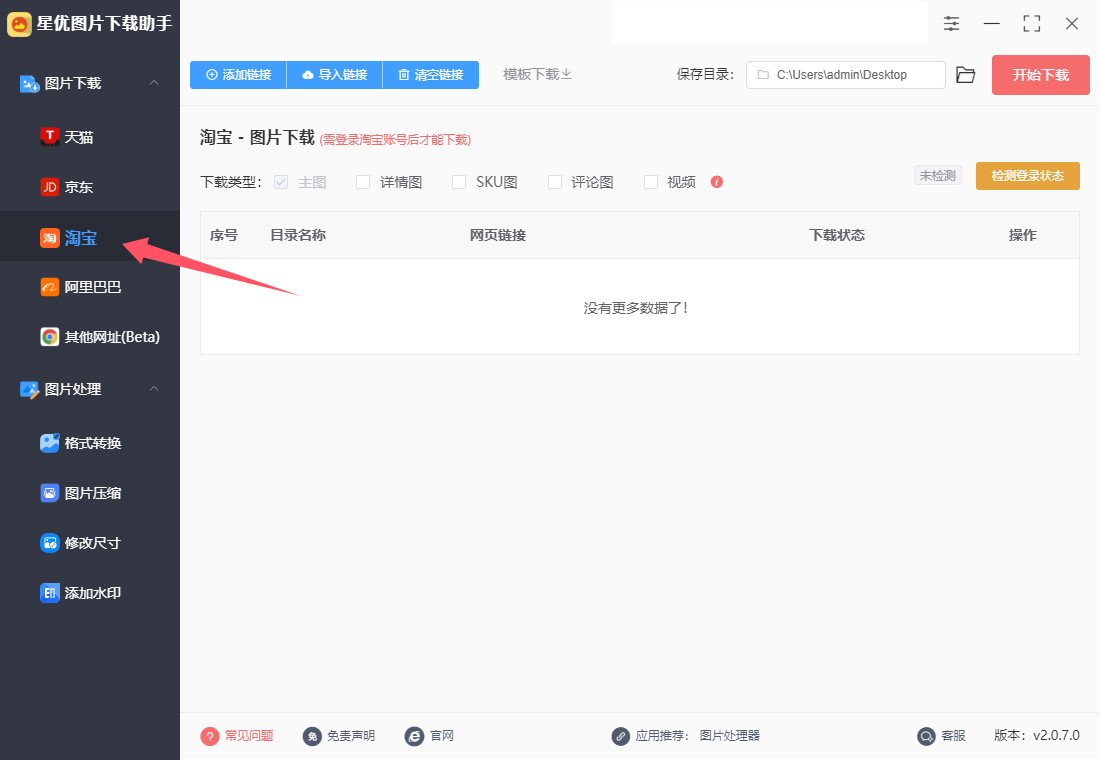
Task: Enable the 详情图 checkbox
Action: pyautogui.click(x=363, y=182)
